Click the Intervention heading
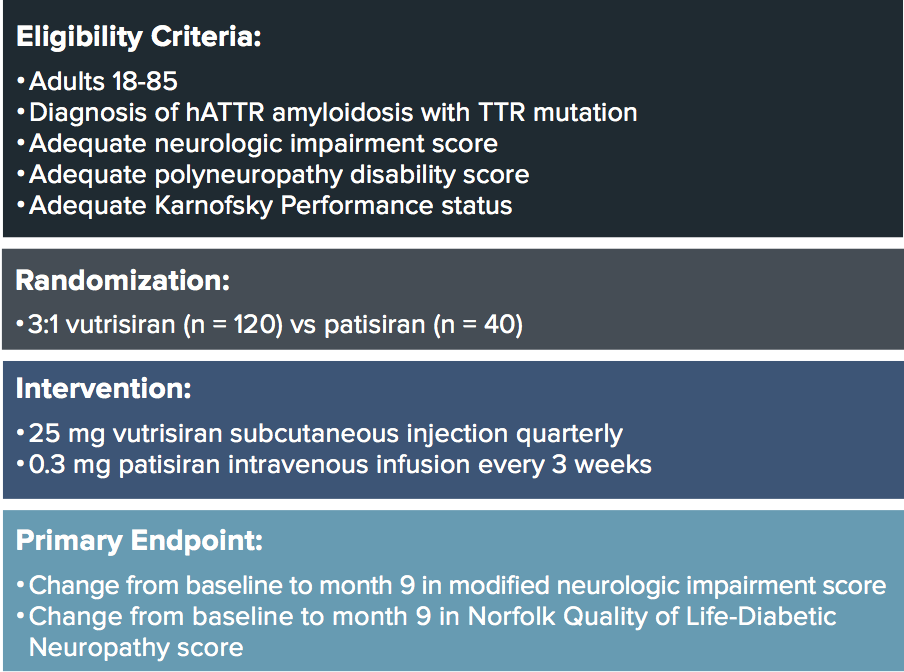This screenshot has width=904, height=672. 103,388
